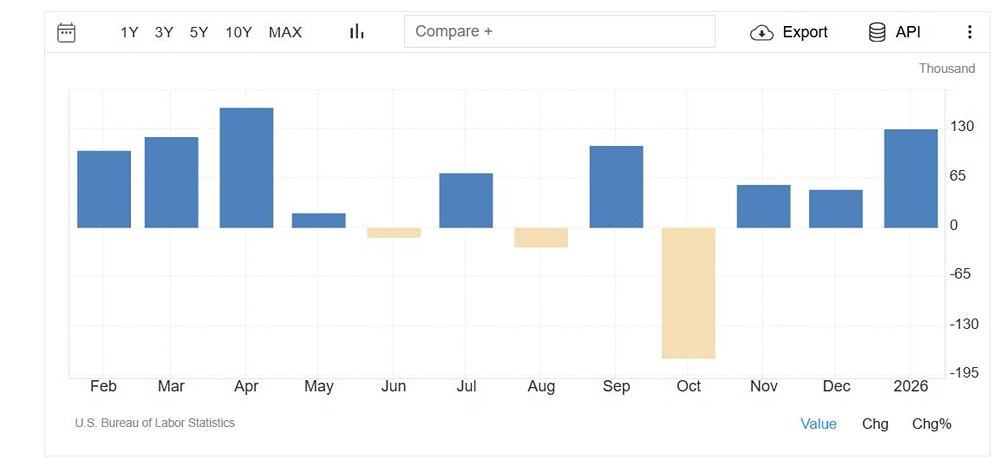The height and width of the screenshot is (473, 1000).
Task: Click the Compare + input field
Action: tap(559, 32)
